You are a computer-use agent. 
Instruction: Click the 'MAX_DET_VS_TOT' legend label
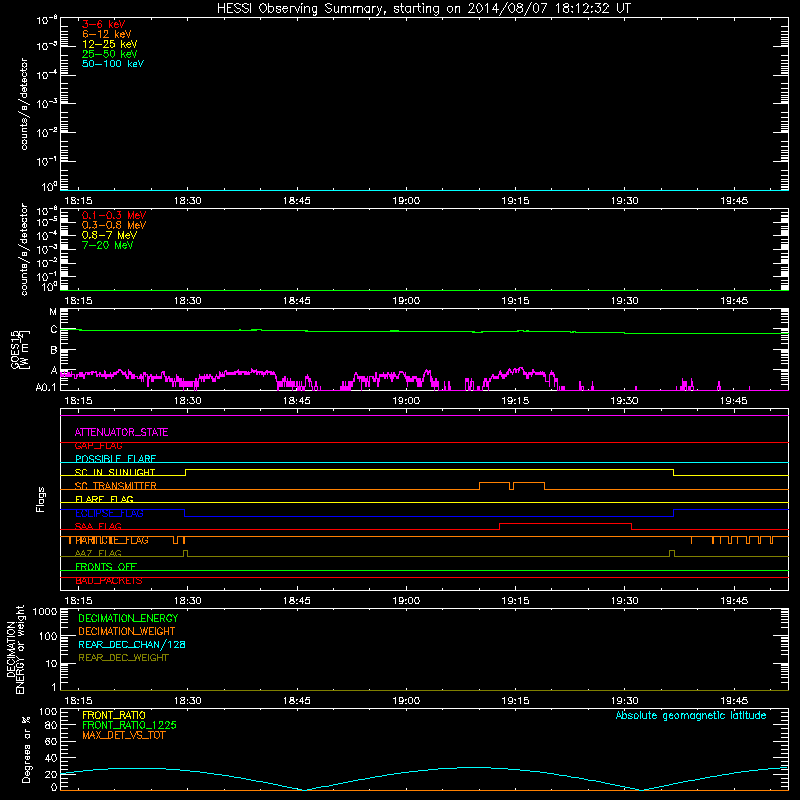click(123, 735)
